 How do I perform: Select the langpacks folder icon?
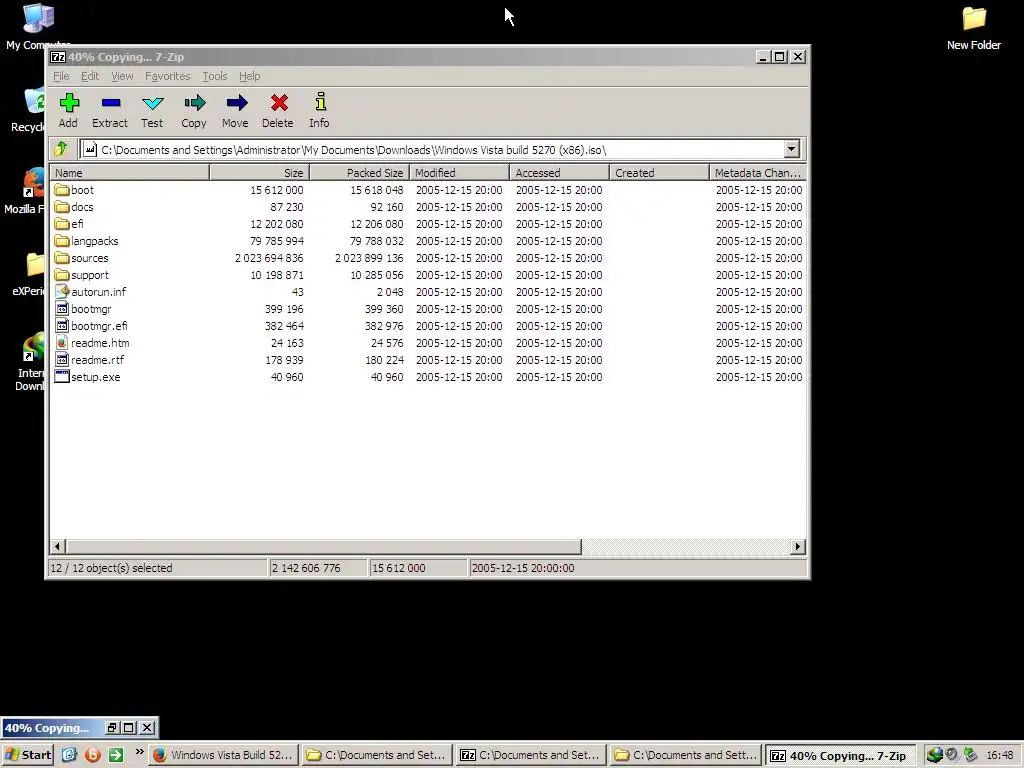pyautogui.click(x=62, y=241)
